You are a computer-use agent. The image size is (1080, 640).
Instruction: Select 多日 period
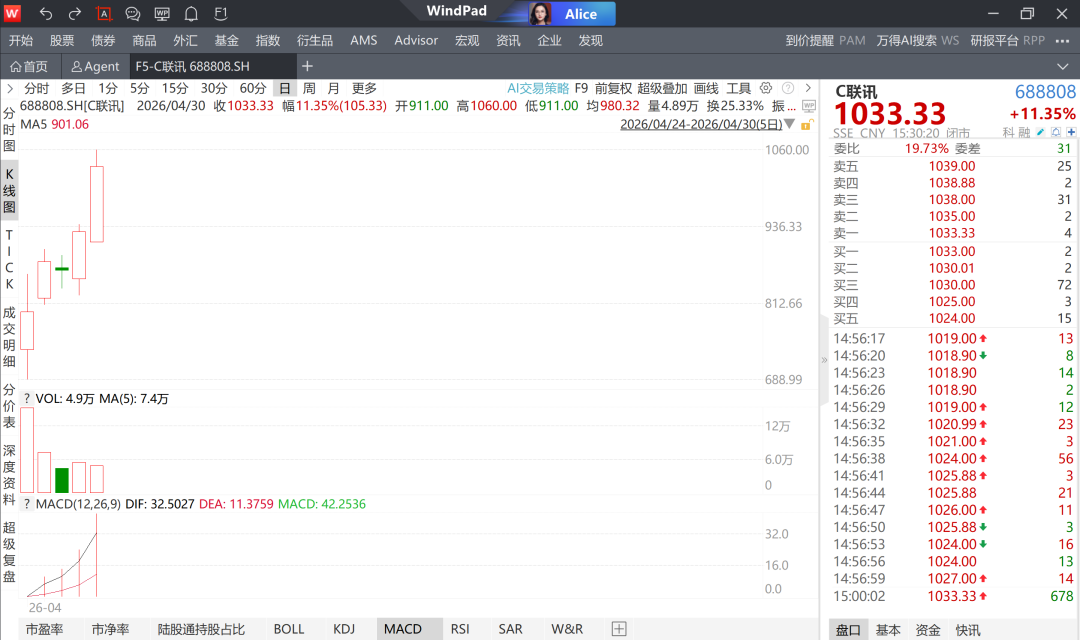[x=73, y=88]
